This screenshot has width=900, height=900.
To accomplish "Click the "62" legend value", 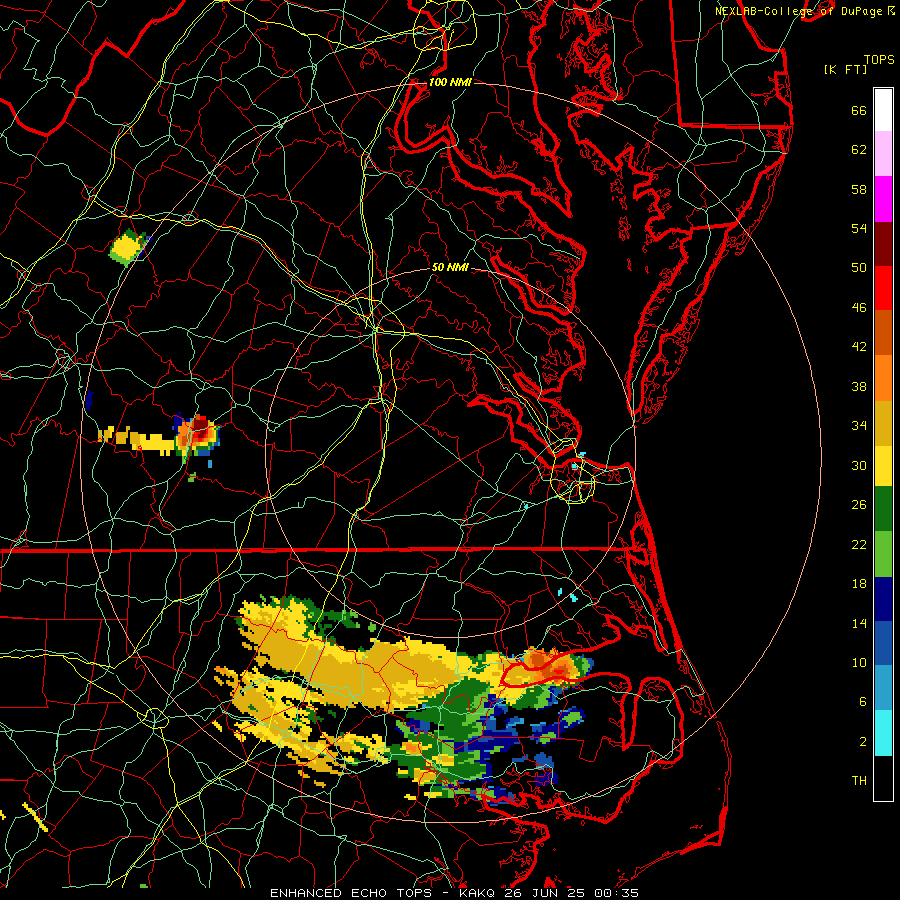I will tap(859, 150).
